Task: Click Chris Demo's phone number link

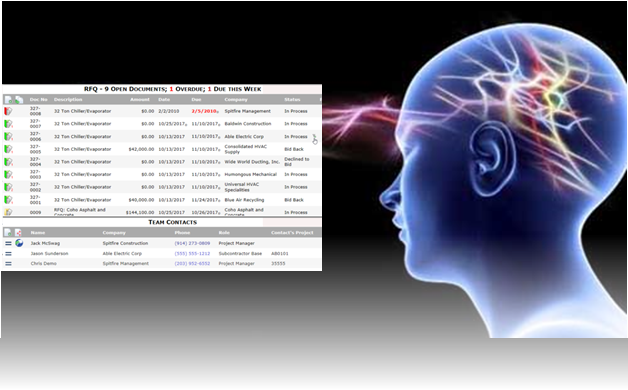Action: point(192,263)
